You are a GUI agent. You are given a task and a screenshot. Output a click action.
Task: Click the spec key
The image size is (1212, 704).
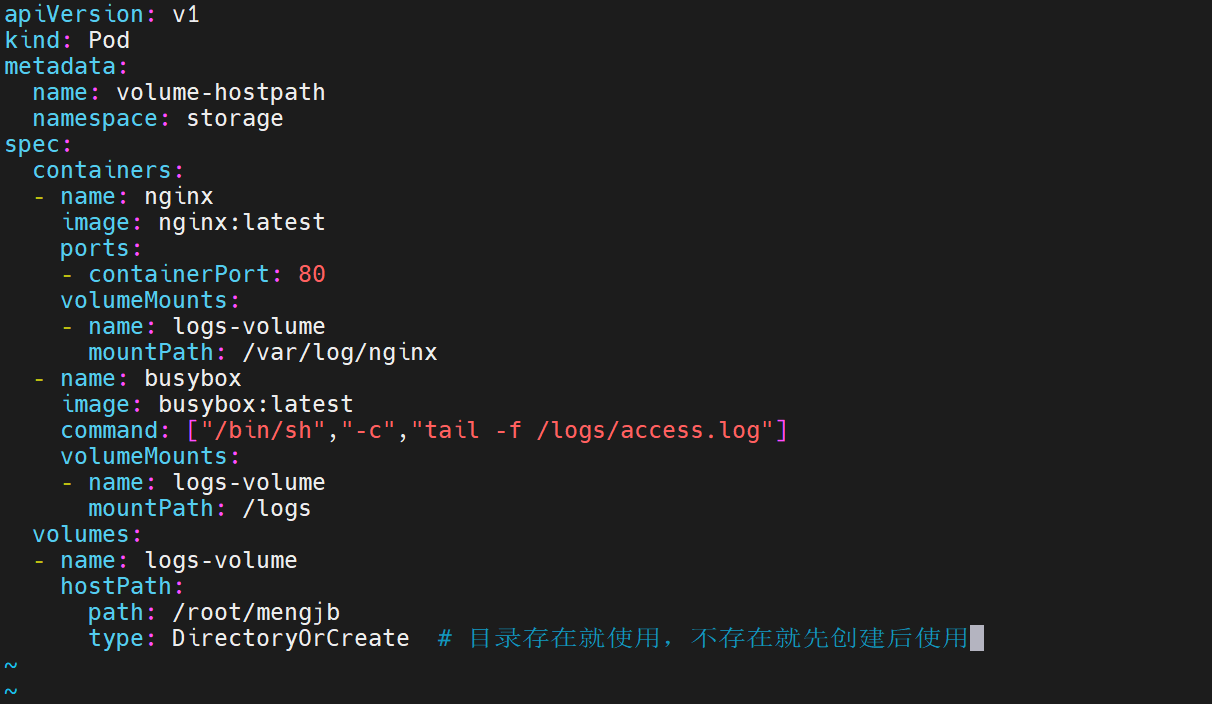[32, 145]
